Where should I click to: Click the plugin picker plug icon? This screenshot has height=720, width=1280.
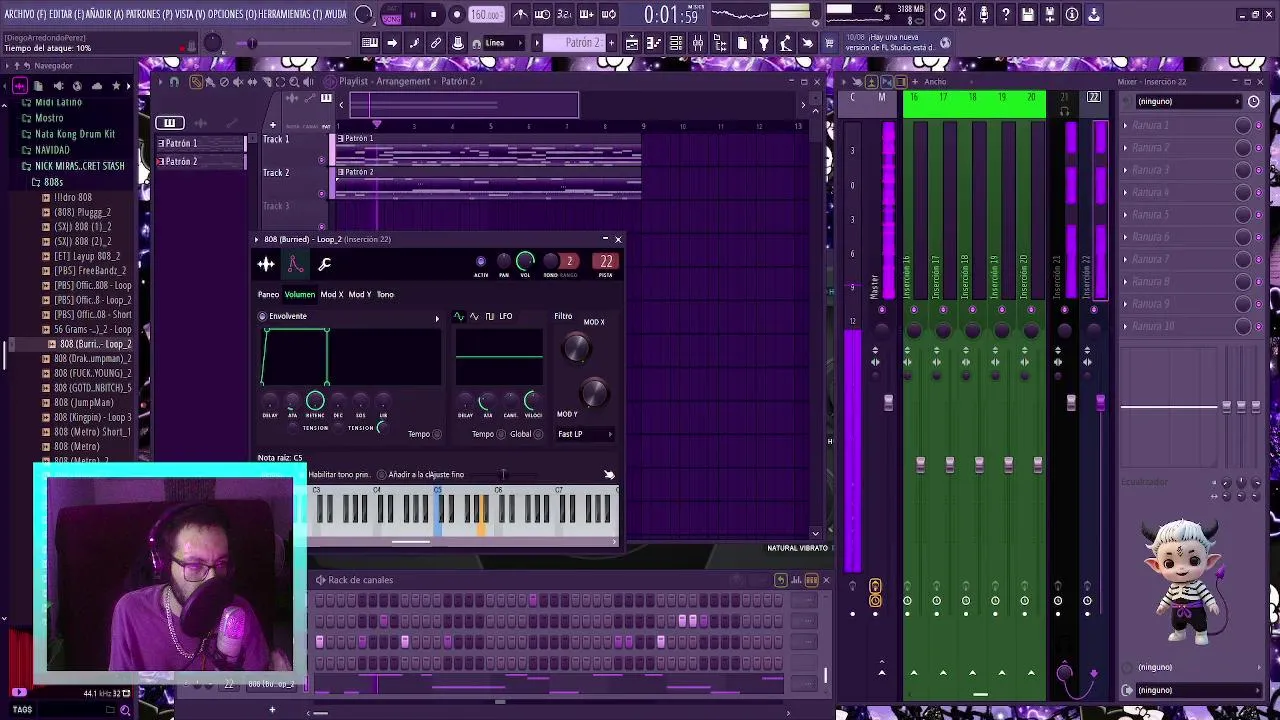coord(764,43)
